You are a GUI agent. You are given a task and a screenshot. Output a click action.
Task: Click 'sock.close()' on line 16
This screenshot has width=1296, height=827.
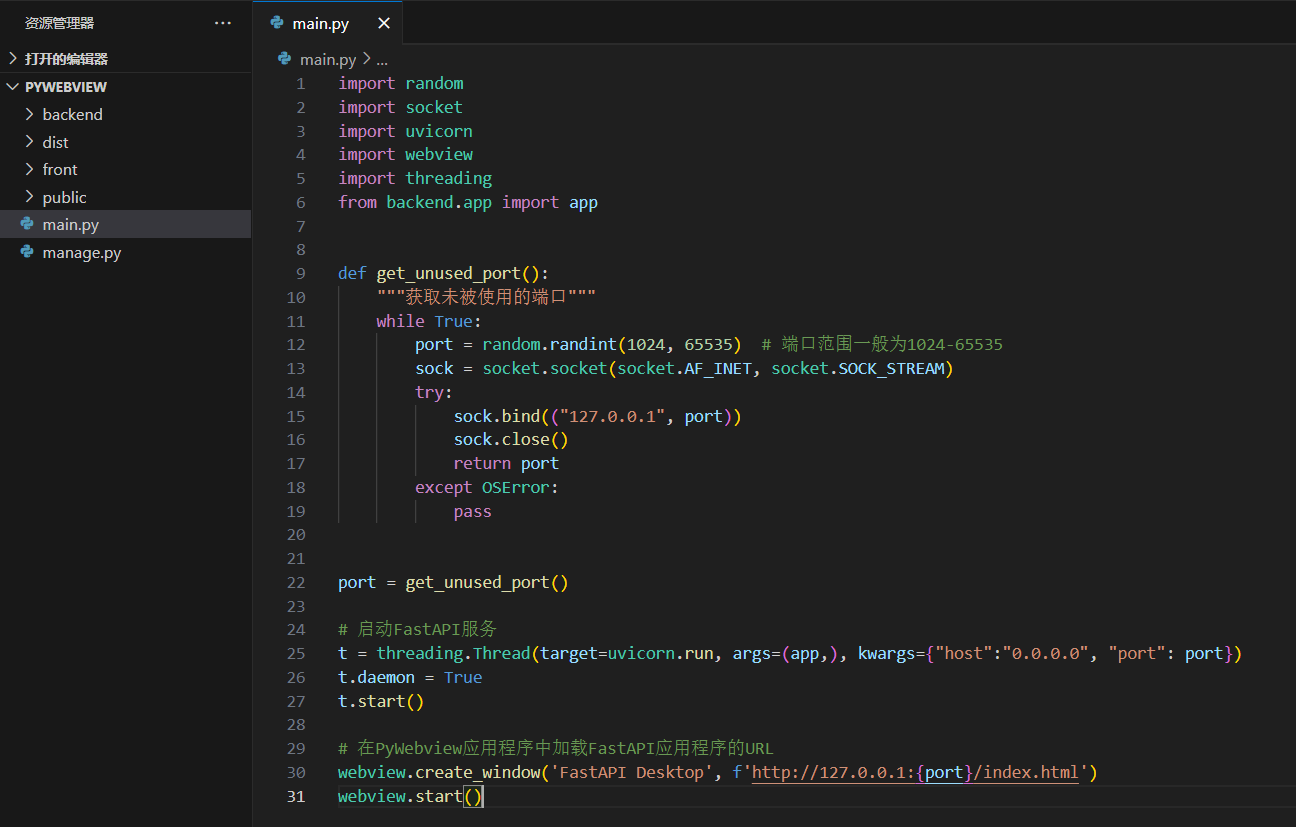511,439
